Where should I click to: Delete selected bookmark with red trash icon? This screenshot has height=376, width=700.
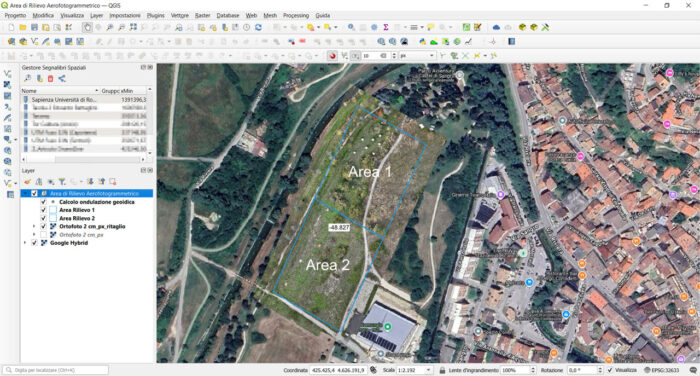pyautogui.click(x=50, y=79)
